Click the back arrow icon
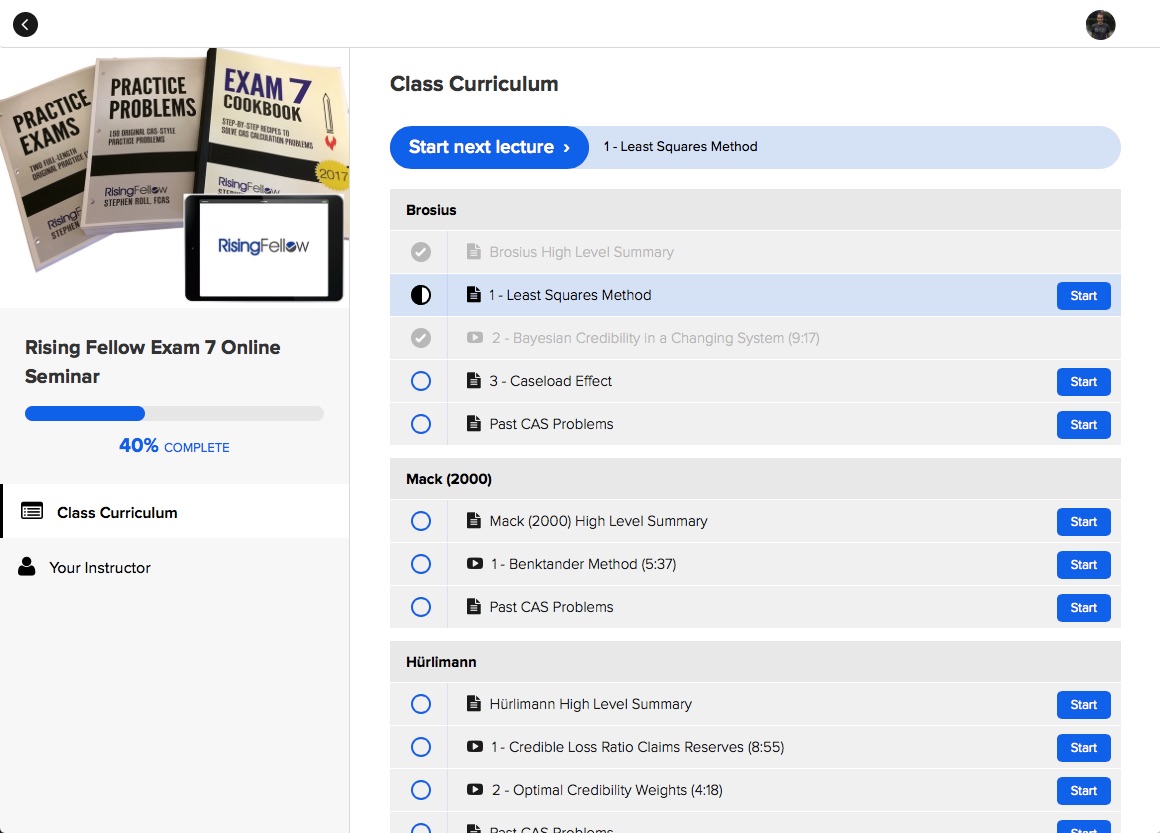 point(25,24)
